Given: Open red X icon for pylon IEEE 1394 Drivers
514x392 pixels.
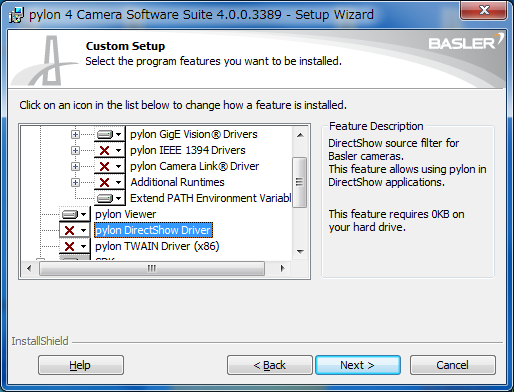Looking at the screenshot, I should (x=110, y=151).
